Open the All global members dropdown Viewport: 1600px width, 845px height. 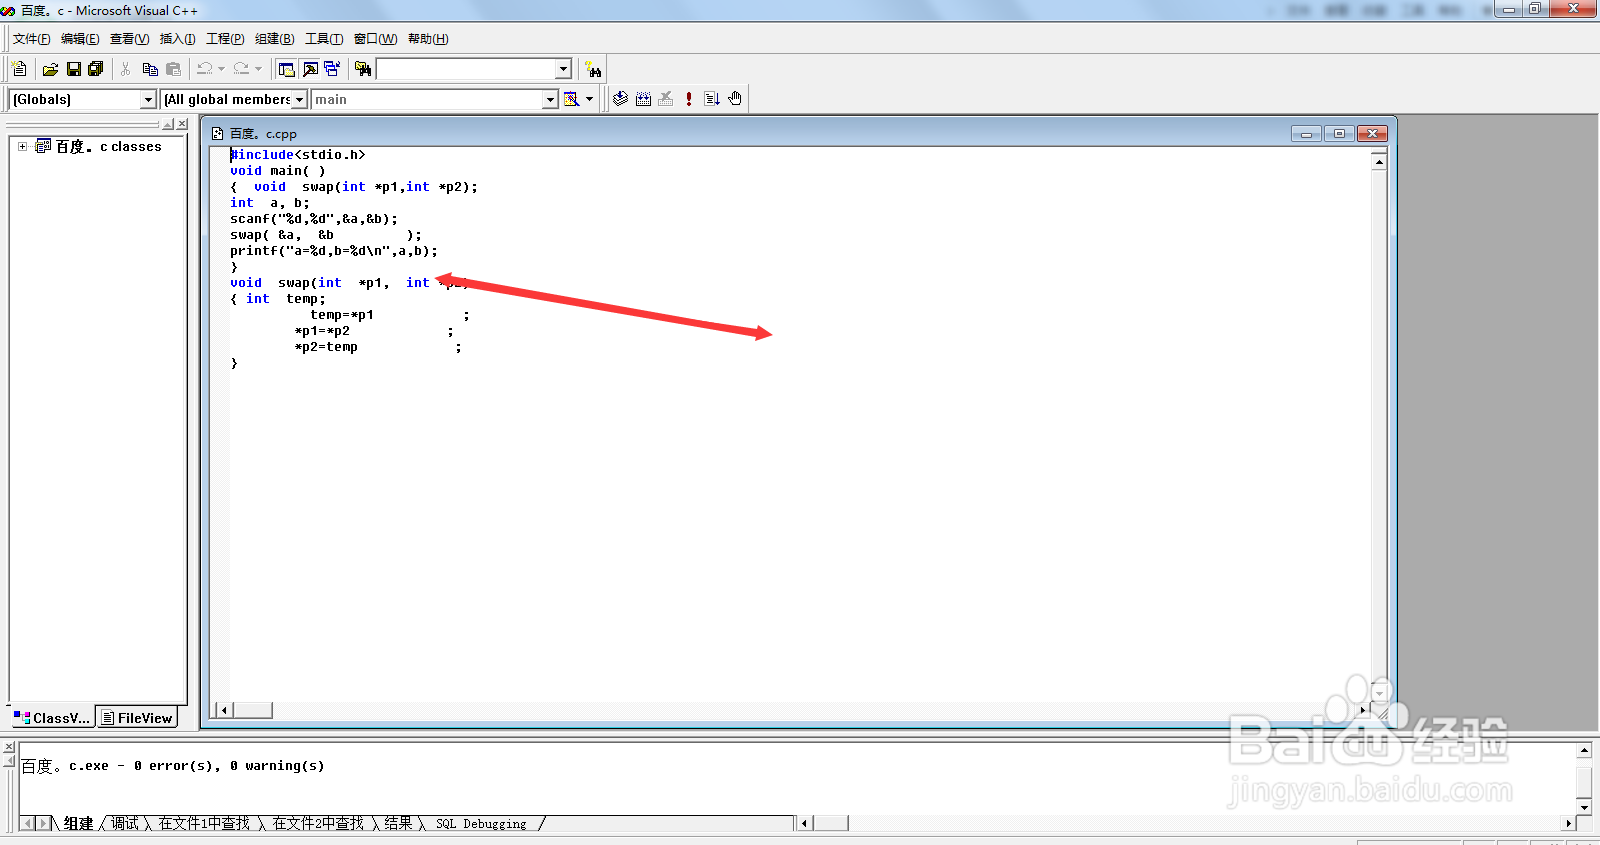[x=299, y=99]
